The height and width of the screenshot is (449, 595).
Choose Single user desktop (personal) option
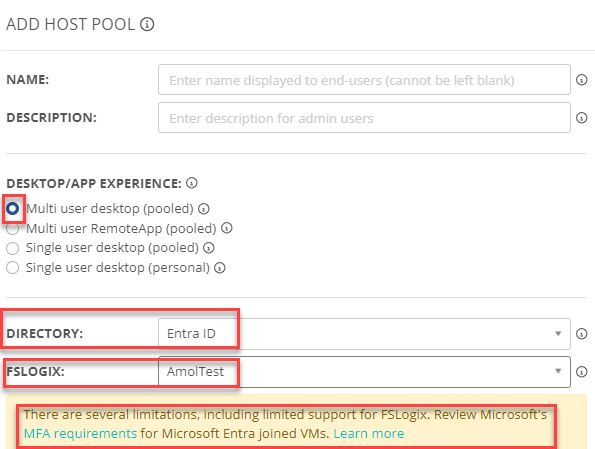(x=13, y=268)
